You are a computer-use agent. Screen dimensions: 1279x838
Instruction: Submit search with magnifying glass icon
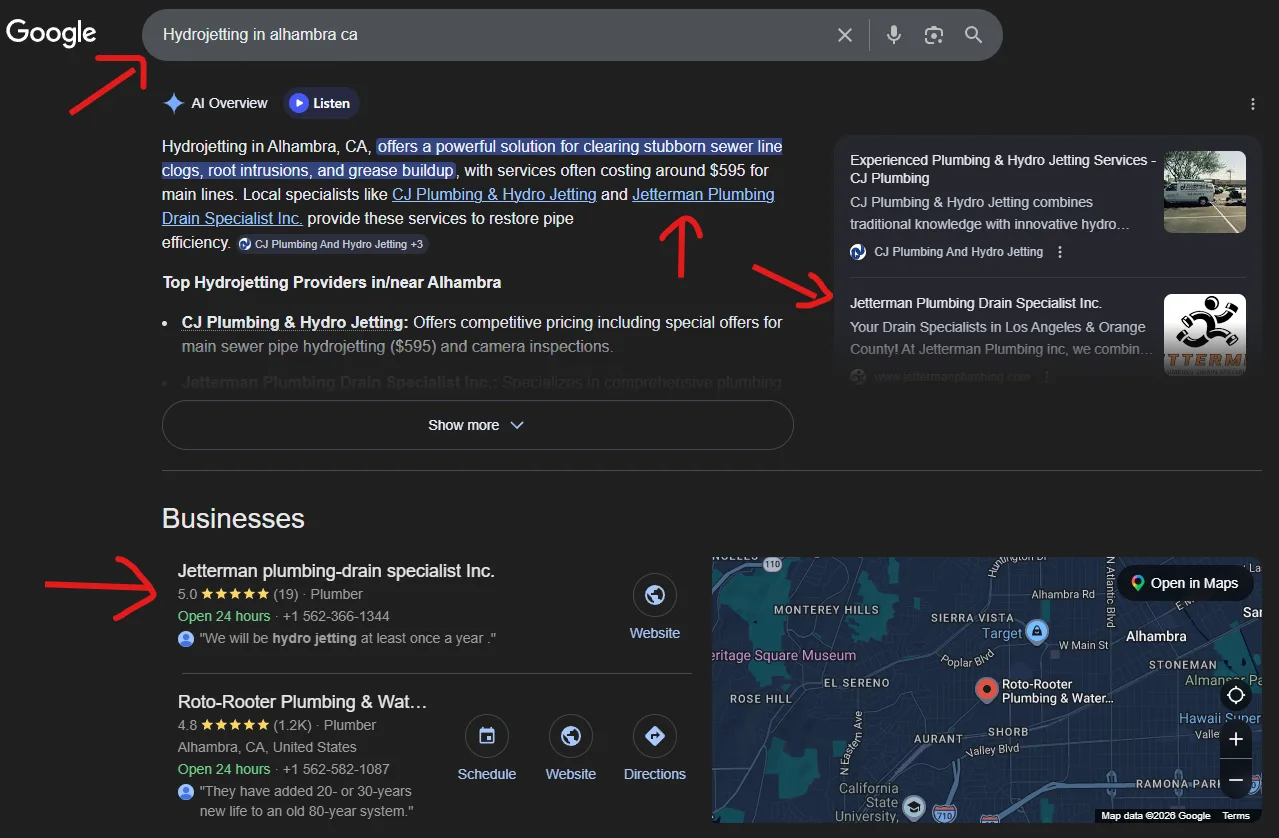[x=974, y=35]
